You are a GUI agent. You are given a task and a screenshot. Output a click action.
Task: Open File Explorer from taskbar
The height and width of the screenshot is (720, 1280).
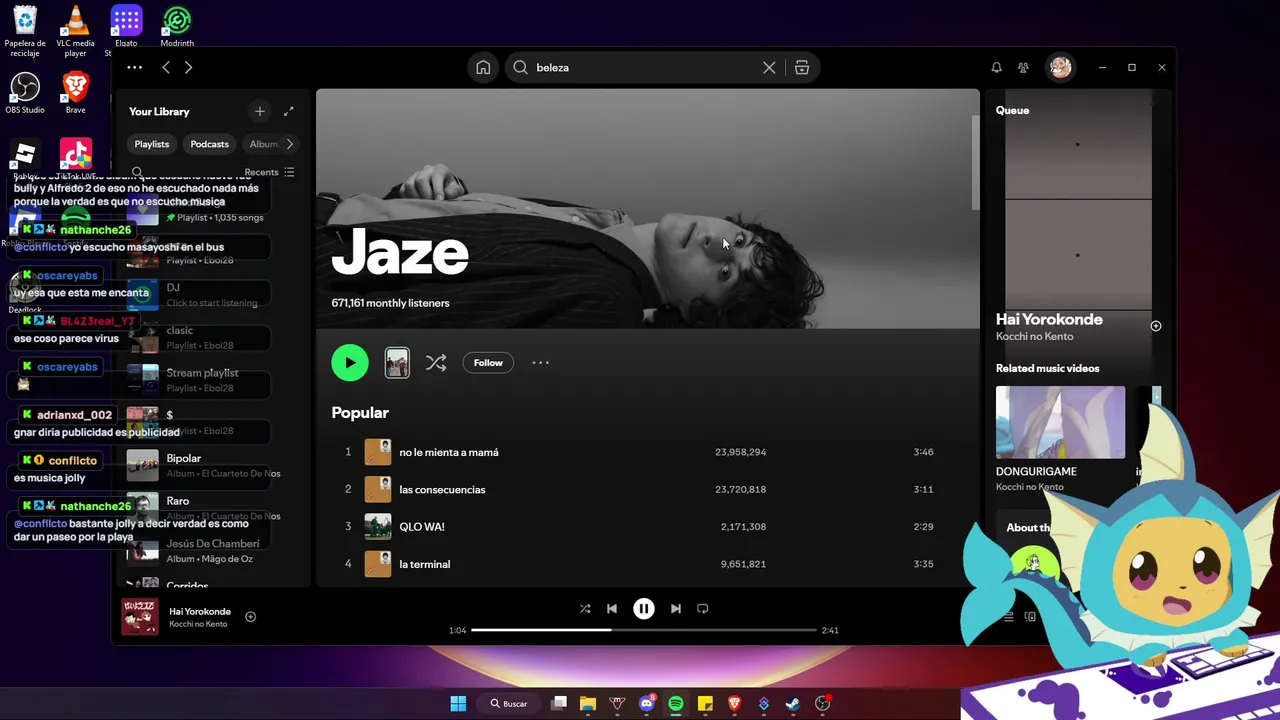coord(588,703)
